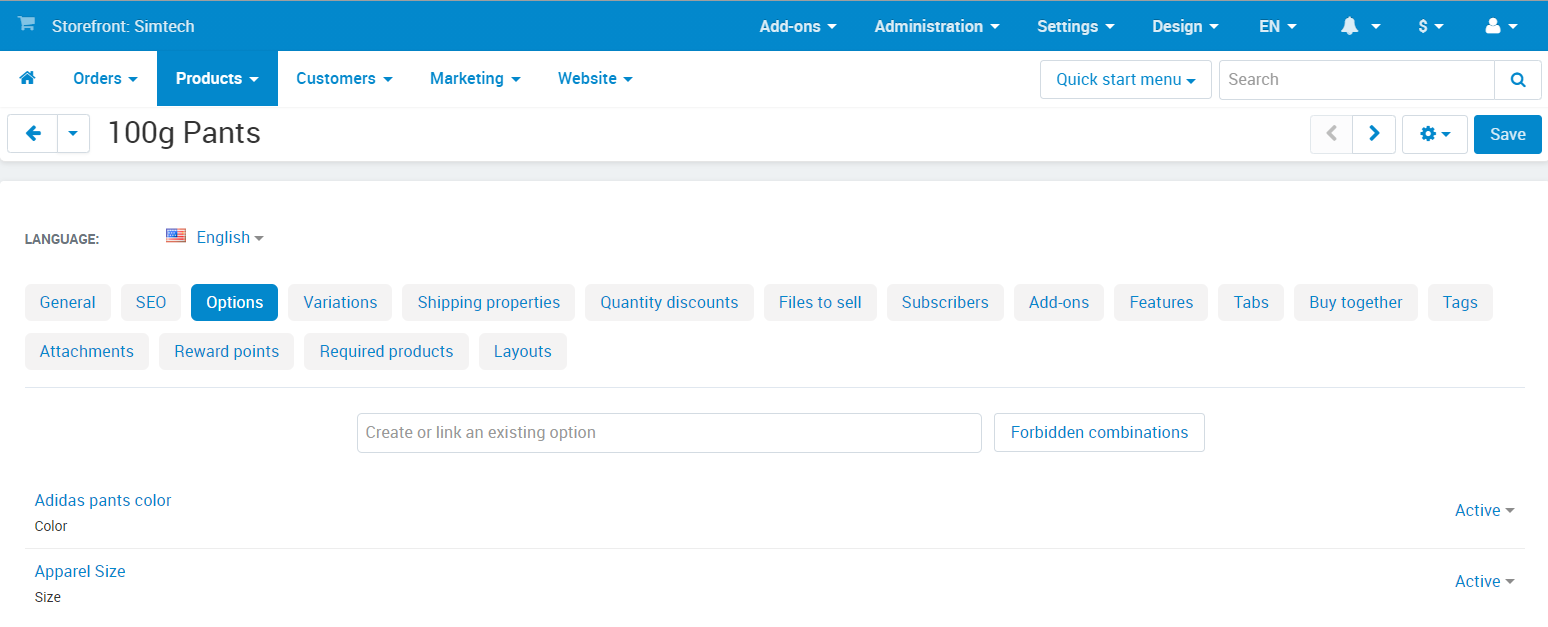The image size is (1548, 627).
Task: Click the Storefront: Simtech link
Action: pyautogui.click(x=123, y=27)
